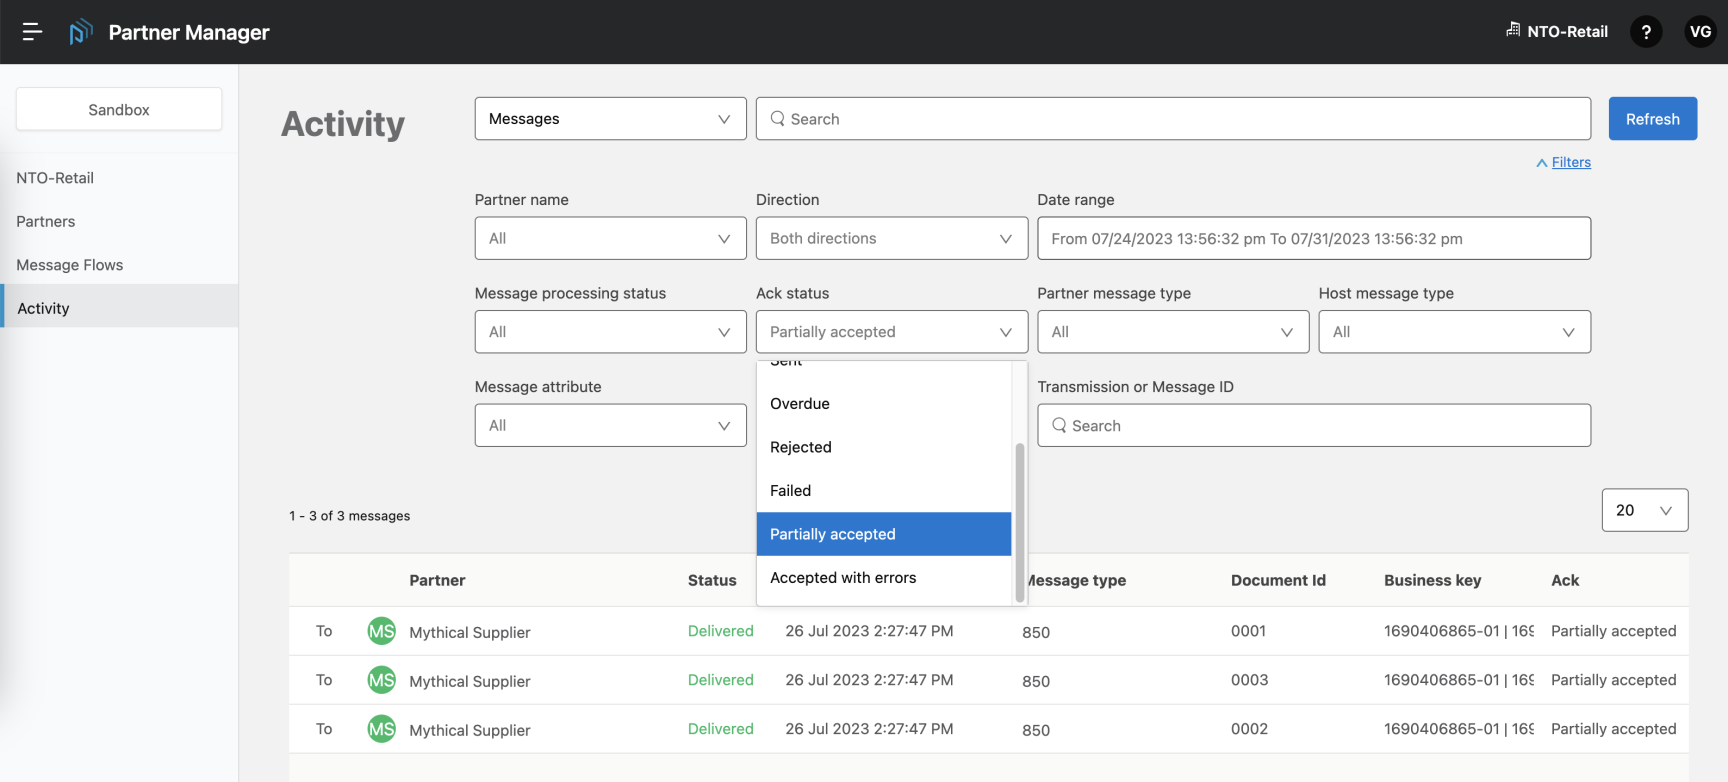Open the Direction dropdown showing Both directions
Image resolution: width=1728 pixels, height=782 pixels.
pos(892,238)
